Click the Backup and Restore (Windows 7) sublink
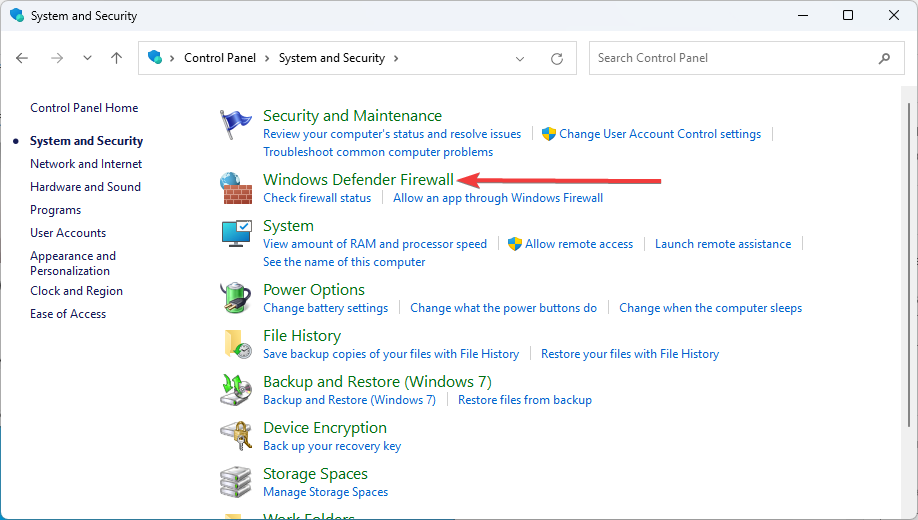 pyautogui.click(x=350, y=400)
